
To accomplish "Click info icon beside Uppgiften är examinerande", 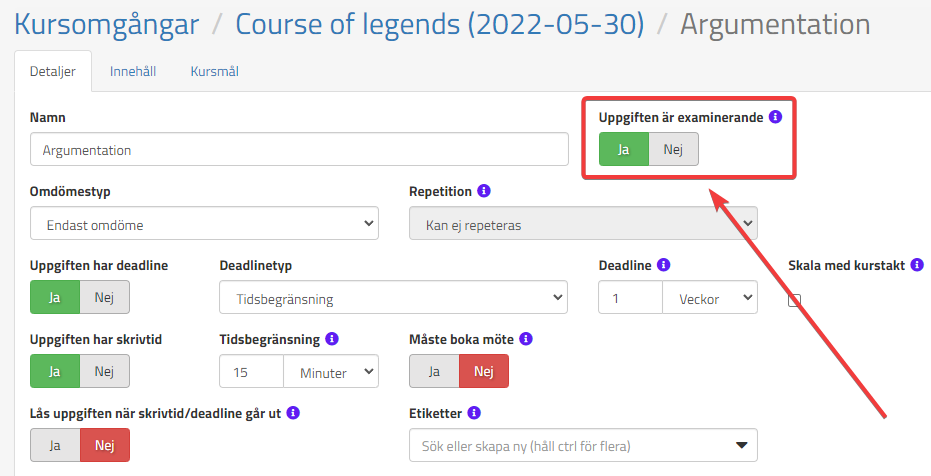I will click(x=775, y=117).
